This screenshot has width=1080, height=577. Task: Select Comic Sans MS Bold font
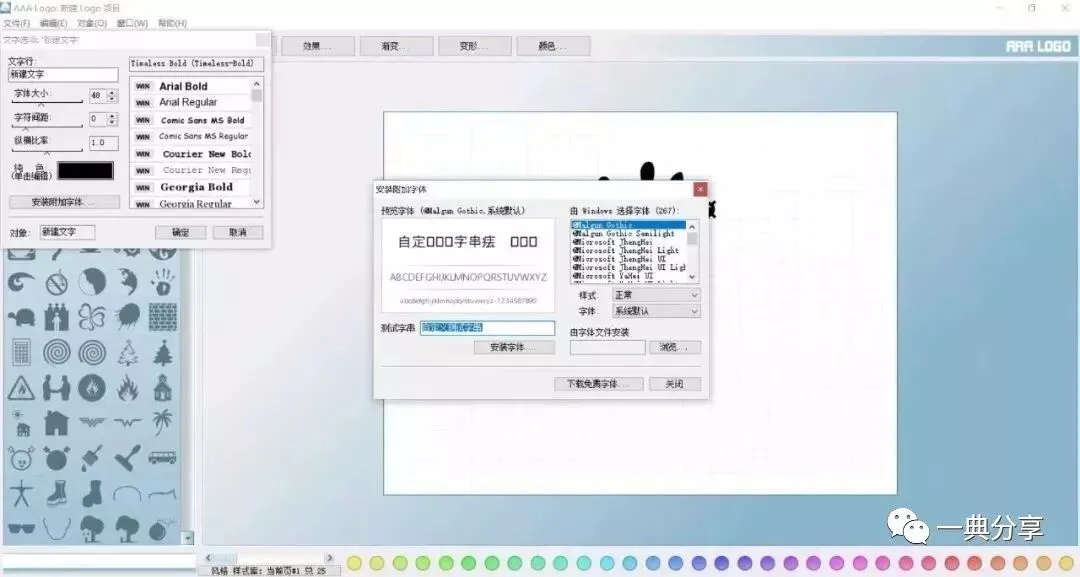tap(191, 120)
